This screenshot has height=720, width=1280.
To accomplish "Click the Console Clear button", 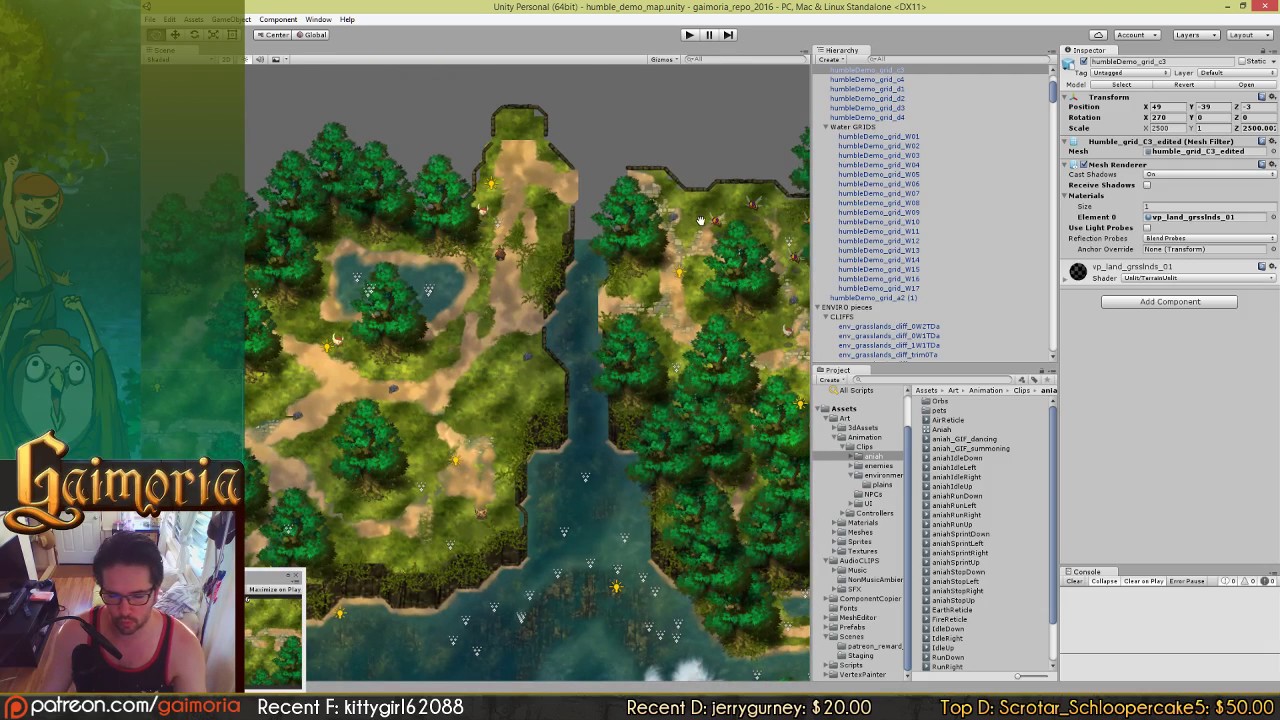I will click(1074, 582).
